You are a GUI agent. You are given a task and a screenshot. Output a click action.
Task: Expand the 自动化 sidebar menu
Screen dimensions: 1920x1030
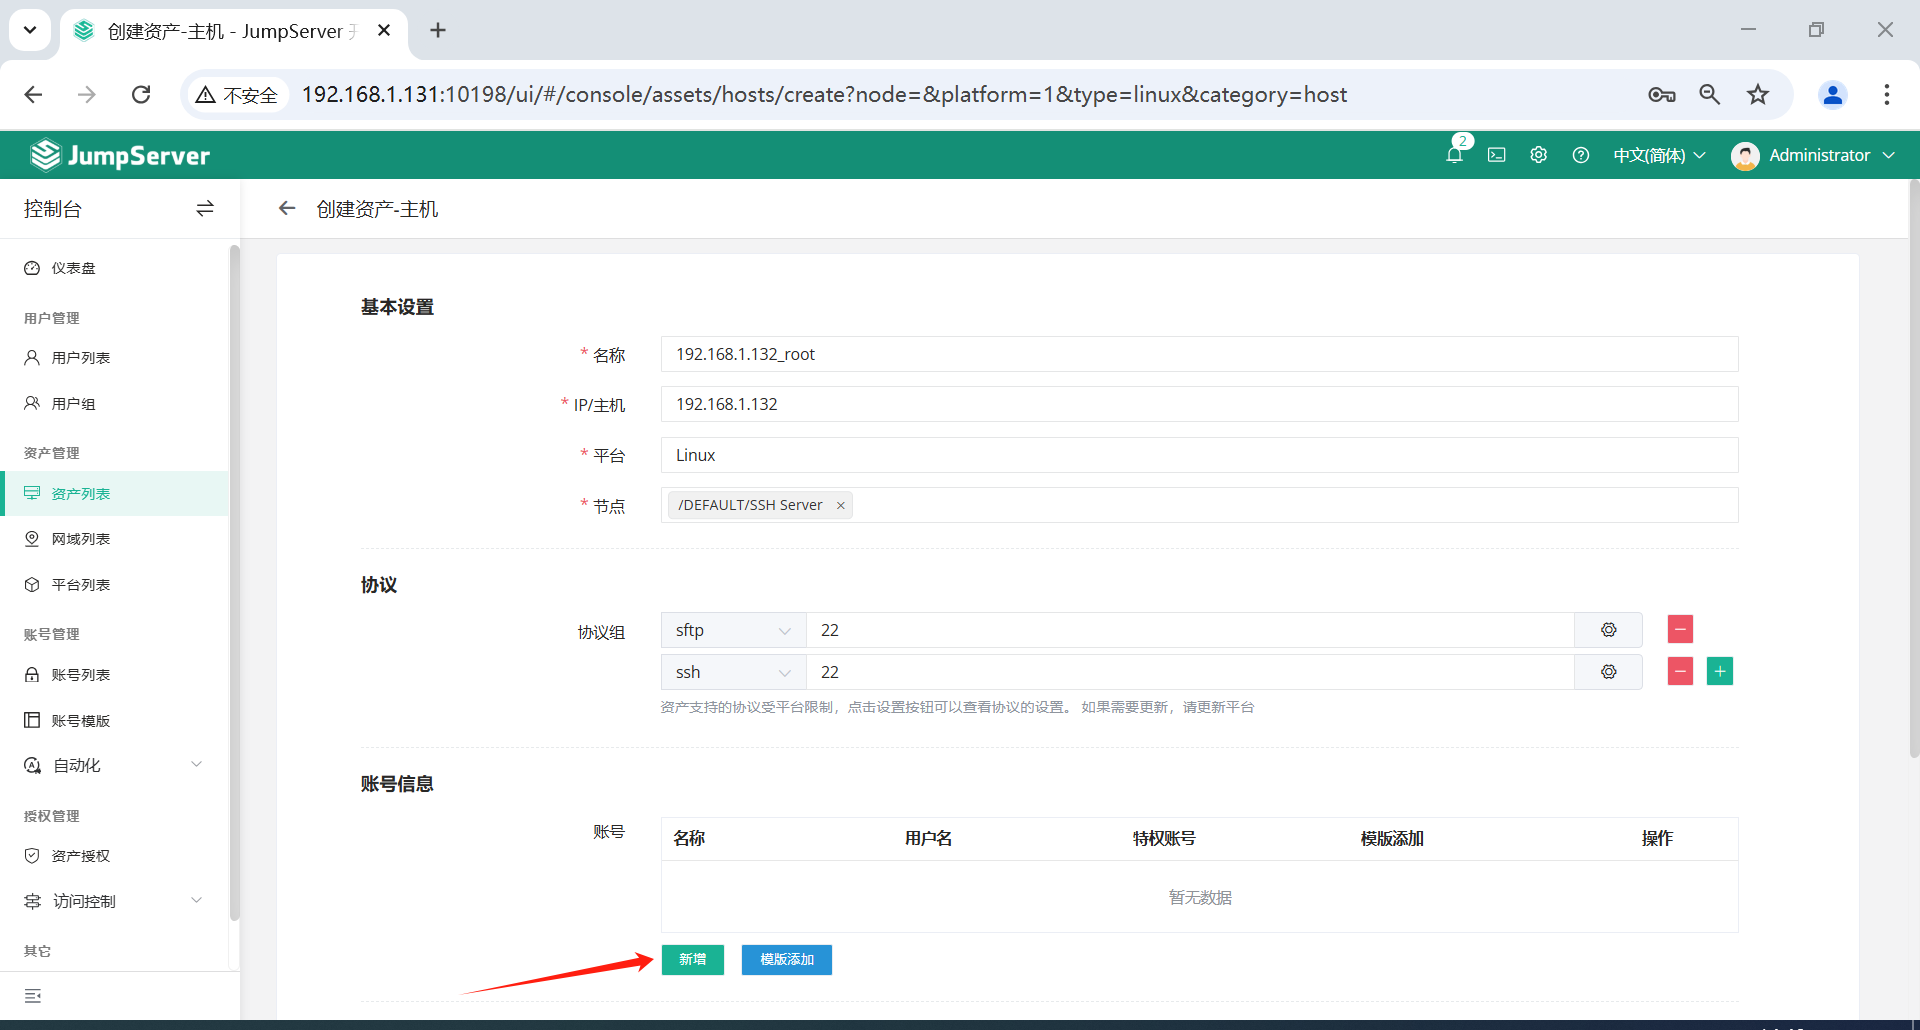(x=114, y=765)
